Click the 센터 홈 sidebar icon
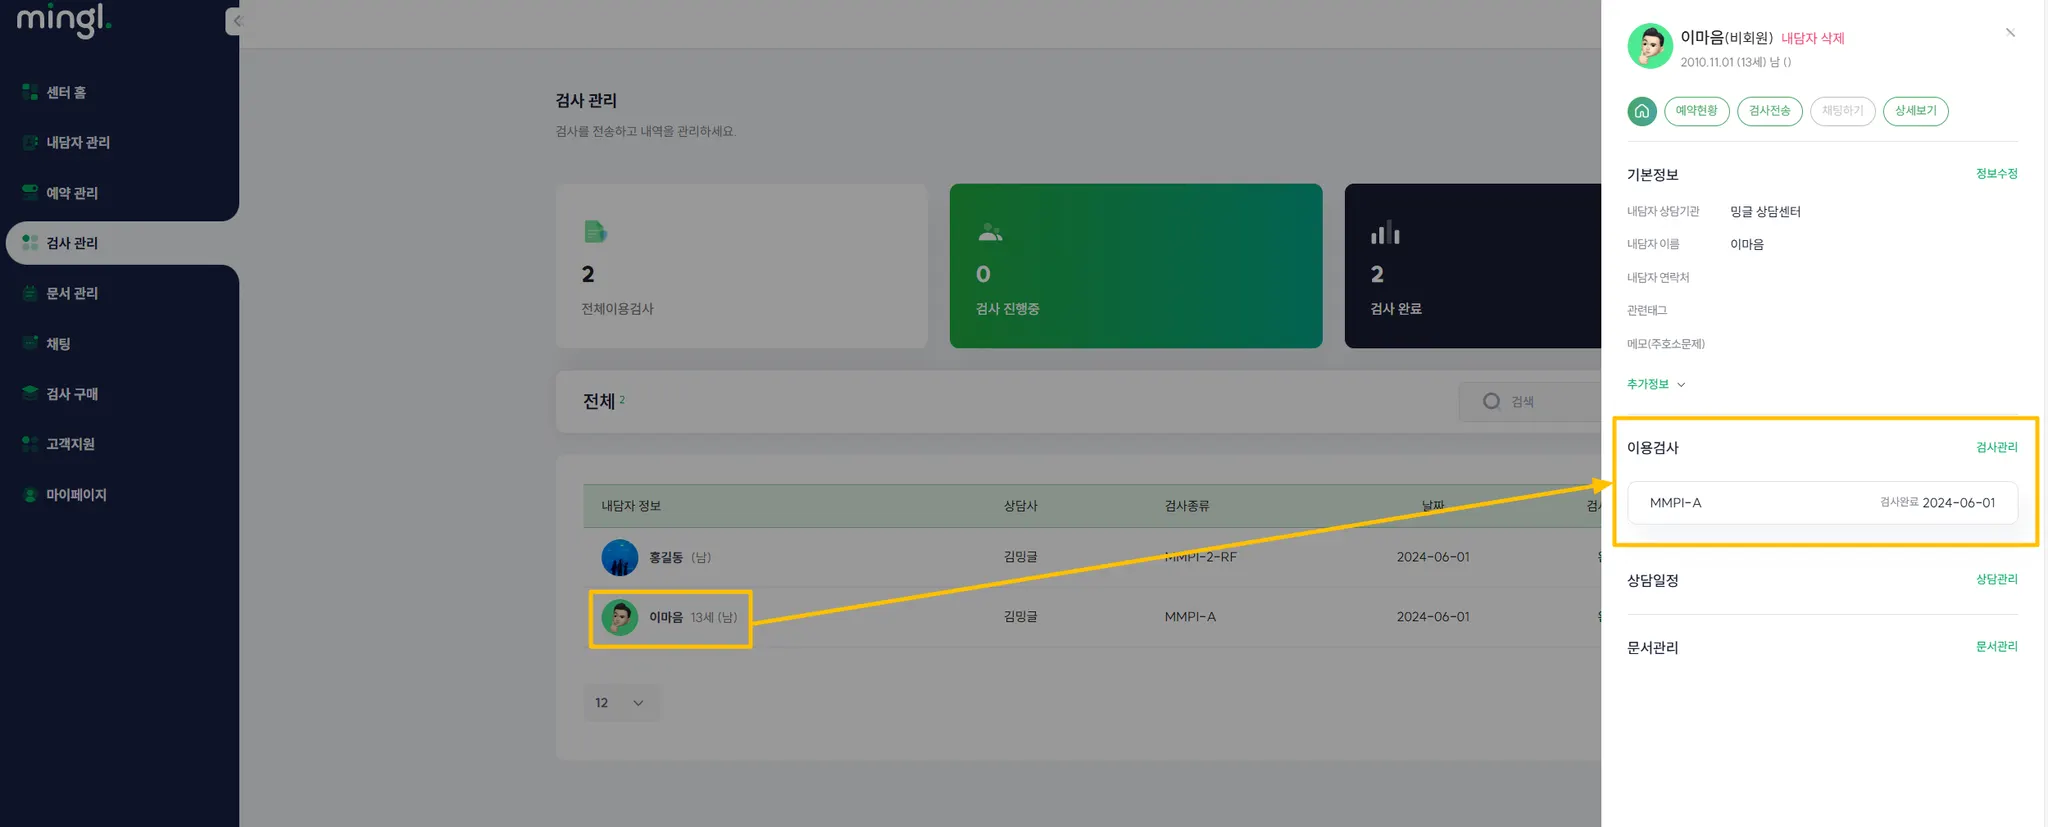Image resolution: width=2048 pixels, height=827 pixels. tap(30, 92)
